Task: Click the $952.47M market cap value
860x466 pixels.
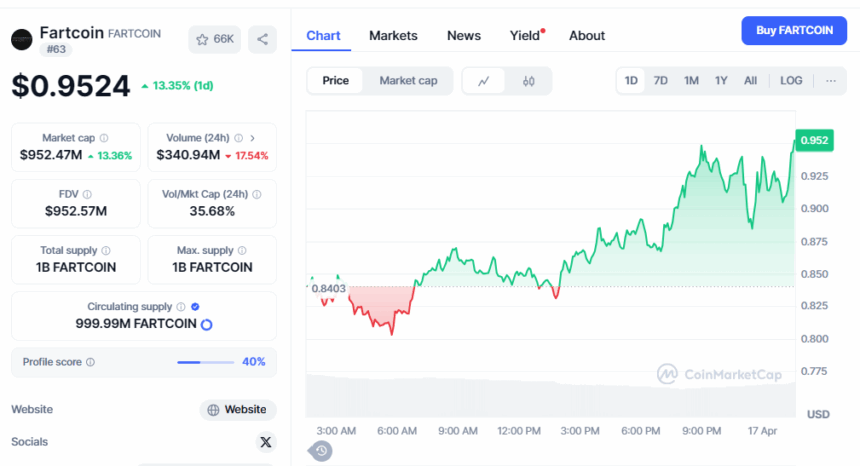Action: 51,155
